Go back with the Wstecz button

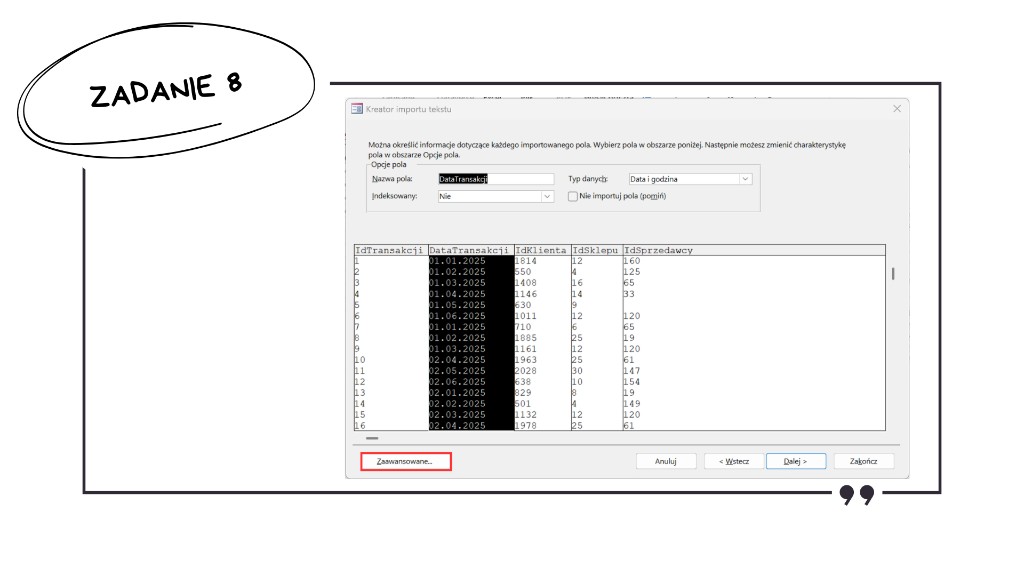(733, 461)
